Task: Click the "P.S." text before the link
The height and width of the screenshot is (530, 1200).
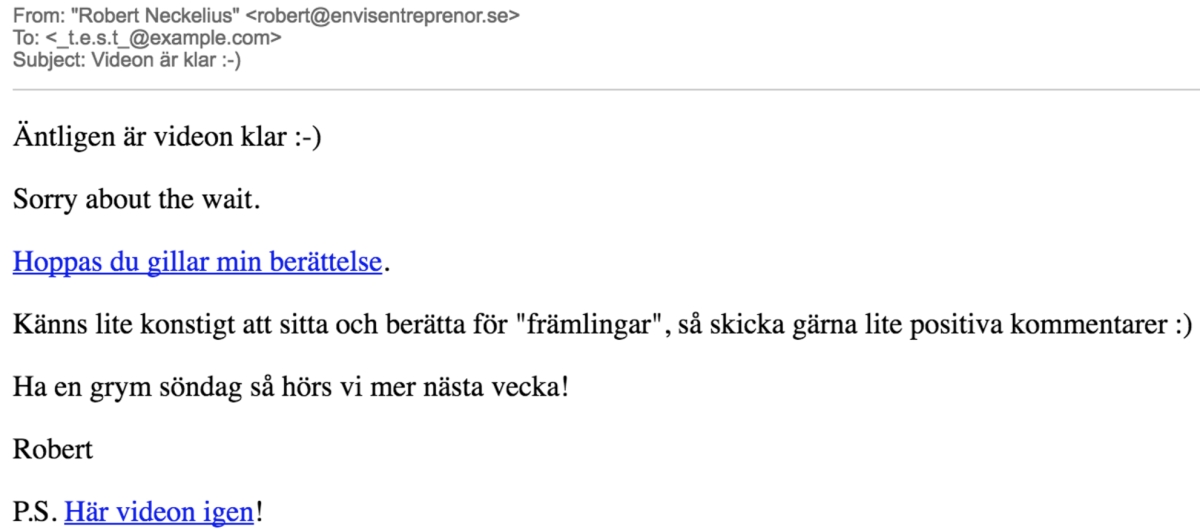Action: 35,512
